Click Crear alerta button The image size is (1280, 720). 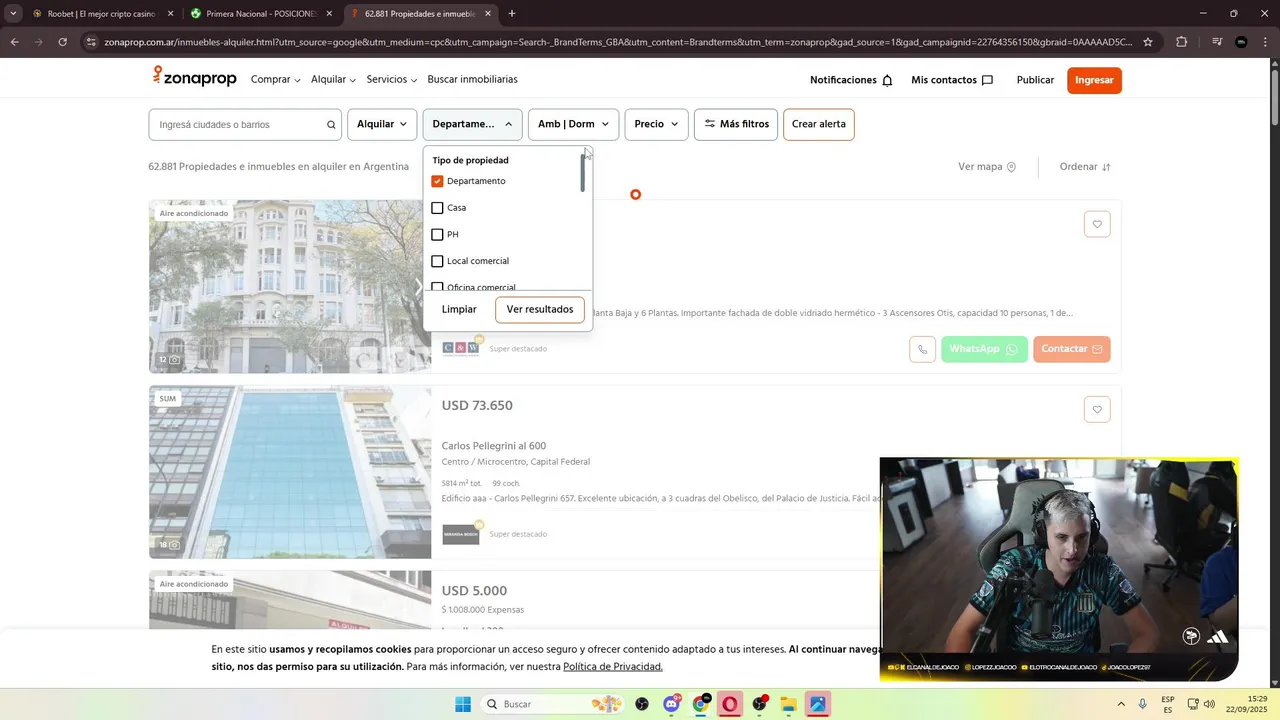click(x=819, y=124)
